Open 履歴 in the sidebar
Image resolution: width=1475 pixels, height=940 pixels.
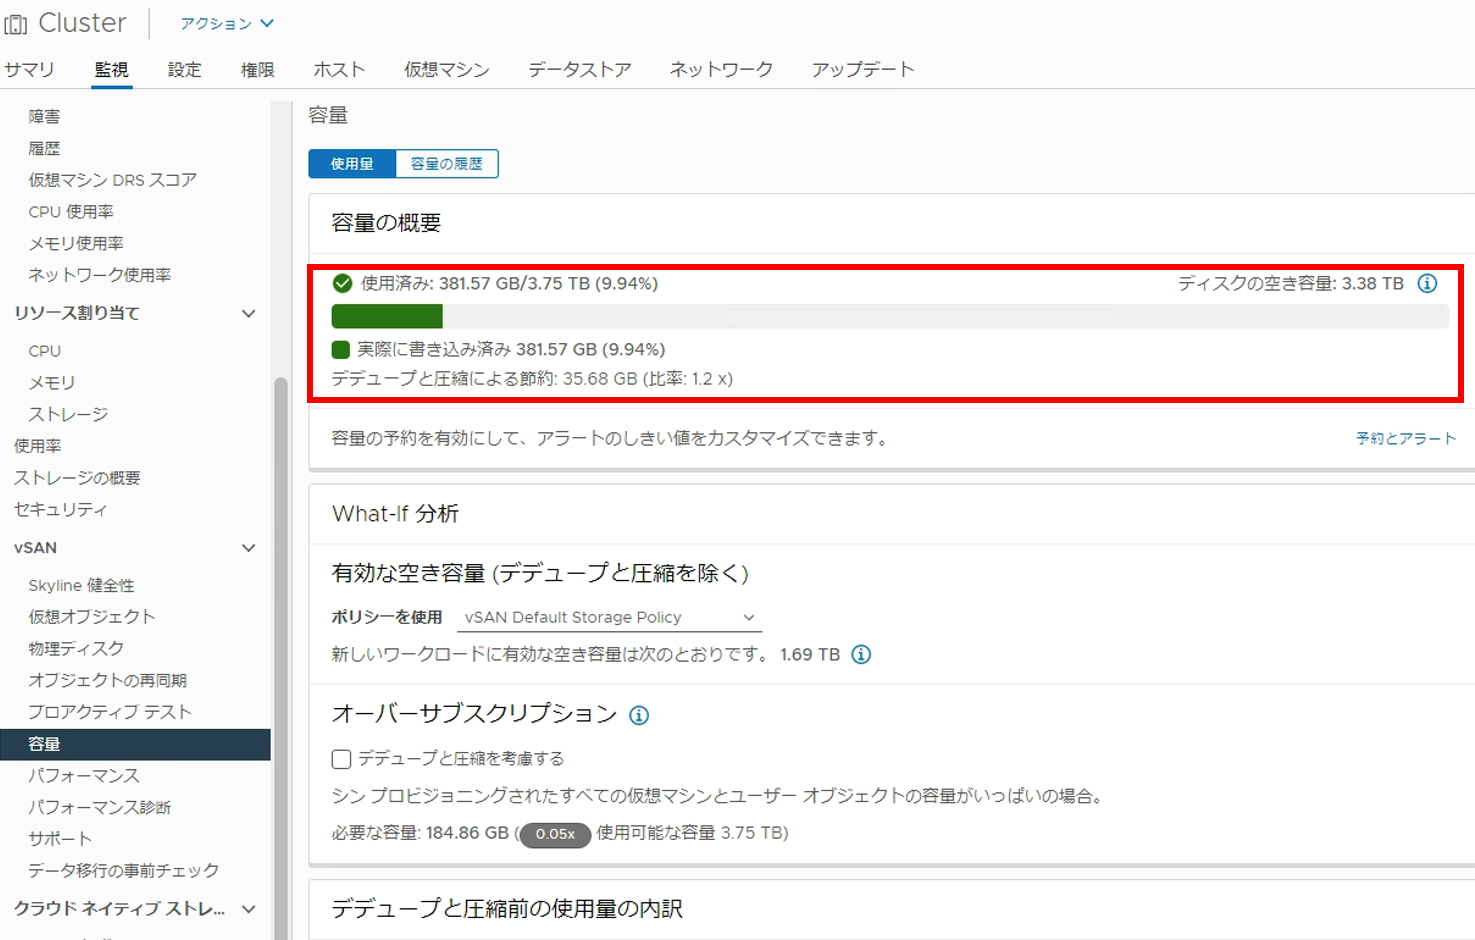point(44,149)
